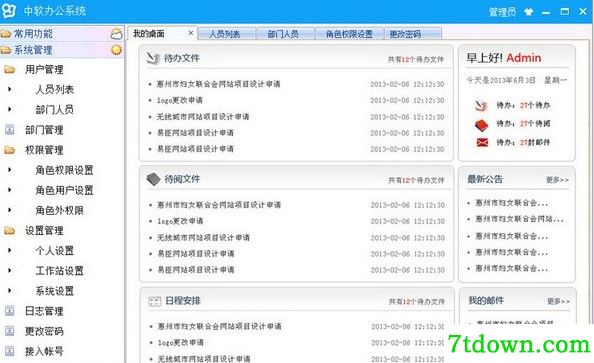Select 工作站设置 in the tree
594x363 pixels.
59,270
